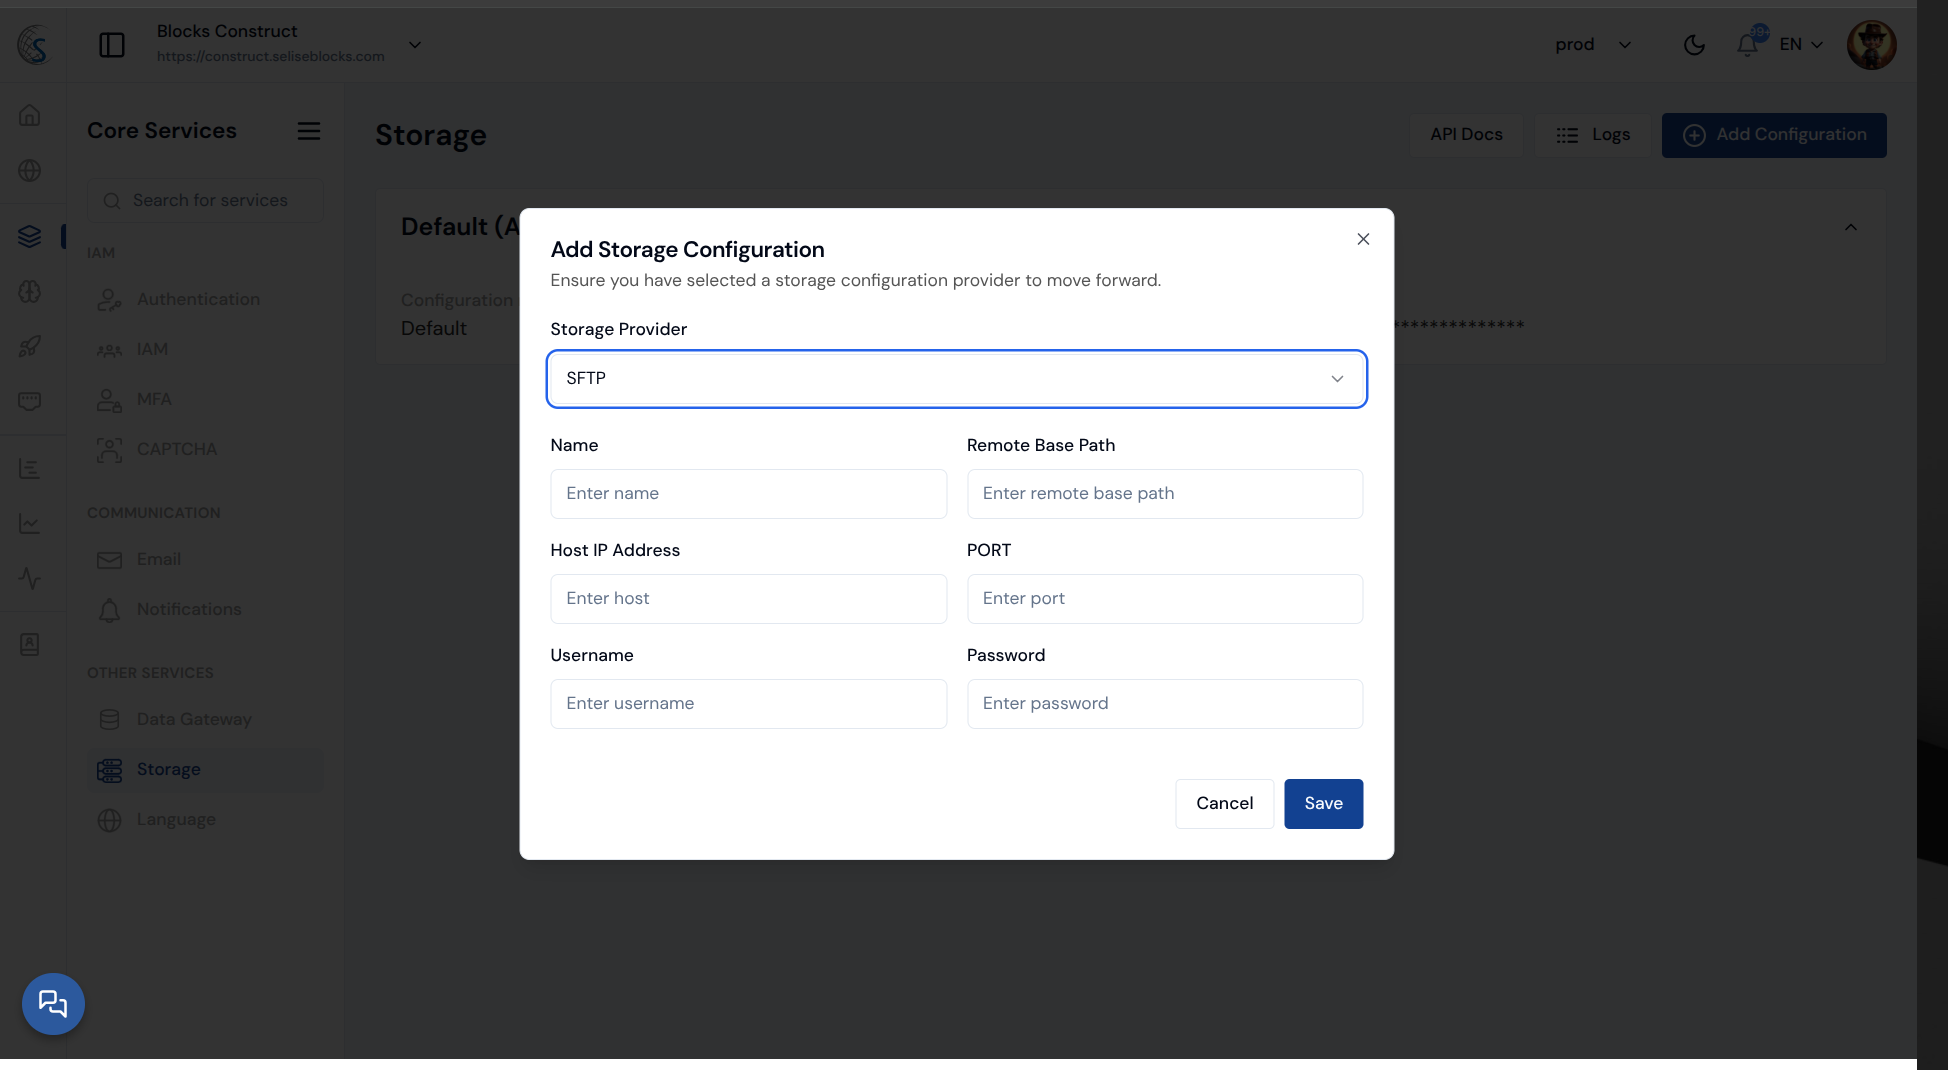Cancel the storage configuration dialog
This screenshot has height=1070, width=1948.
[x=1224, y=803]
